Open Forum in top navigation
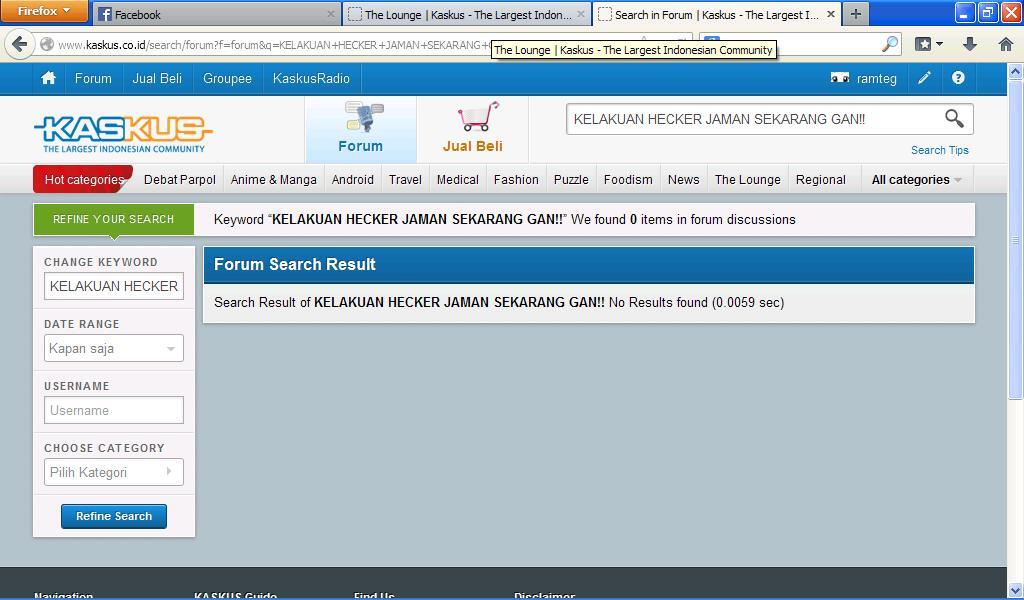Viewport: 1024px width, 600px height. coord(93,78)
